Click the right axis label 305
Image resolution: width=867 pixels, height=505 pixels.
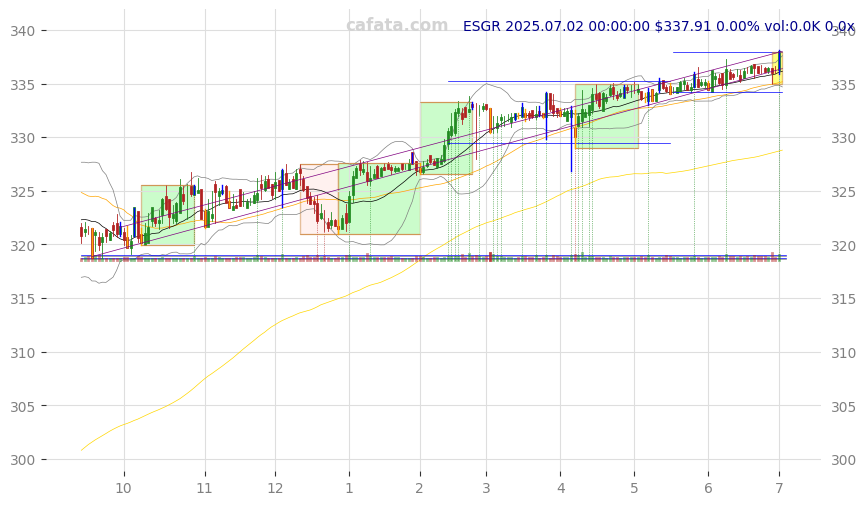click(844, 407)
